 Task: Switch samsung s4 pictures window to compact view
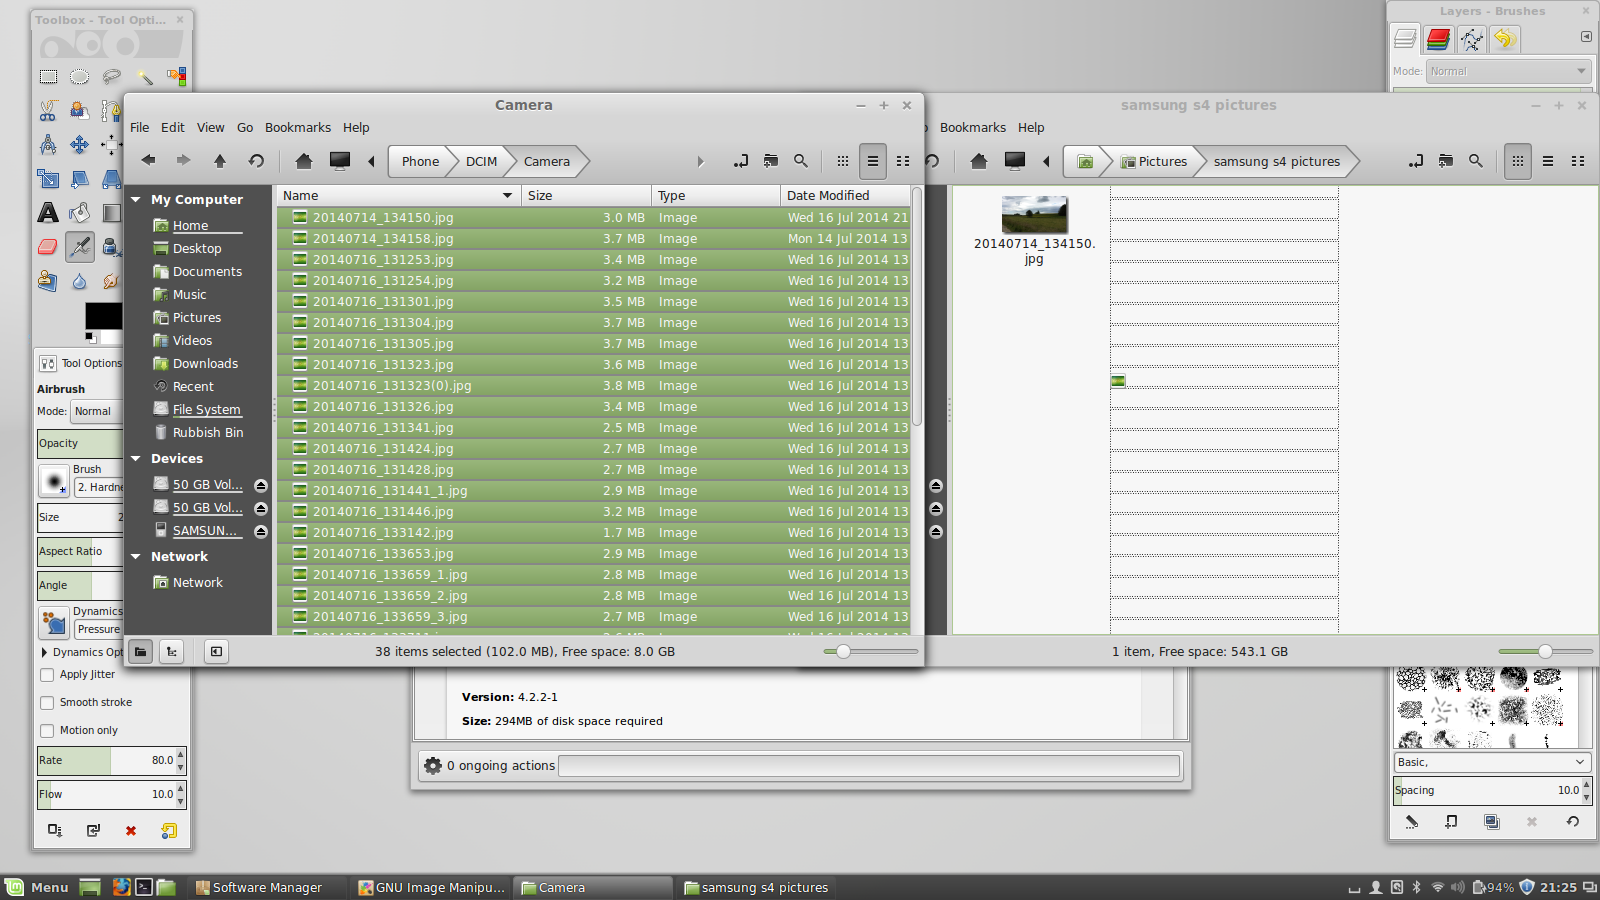click(1578, 161)
